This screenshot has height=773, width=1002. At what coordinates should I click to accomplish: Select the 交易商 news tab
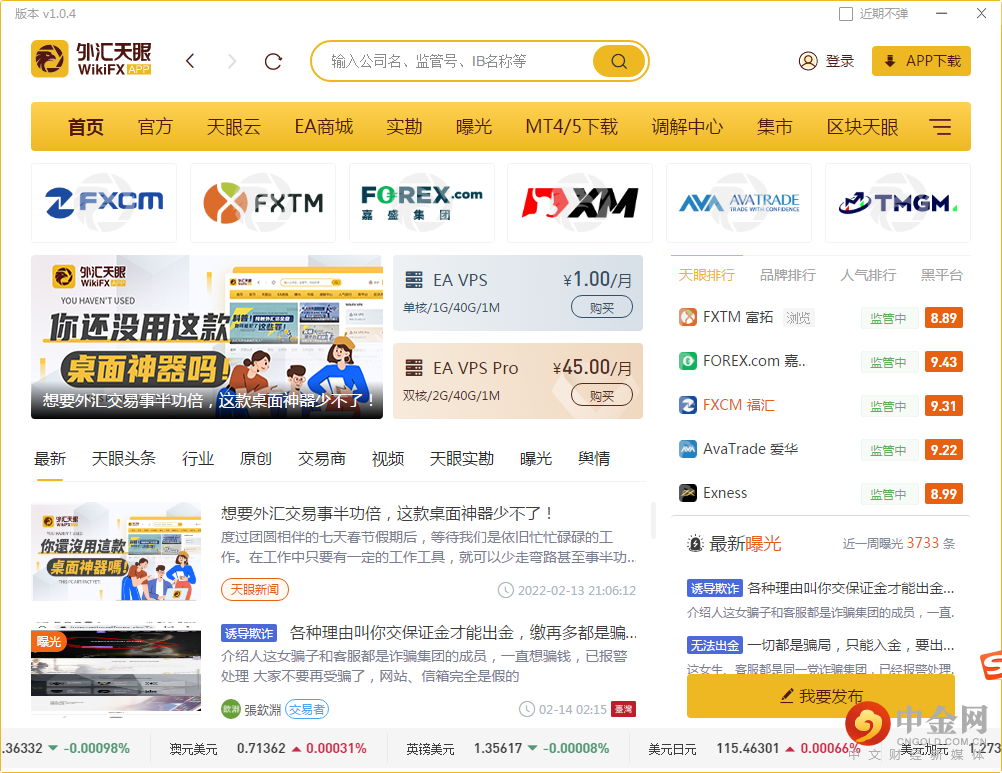tap(321, 459)
